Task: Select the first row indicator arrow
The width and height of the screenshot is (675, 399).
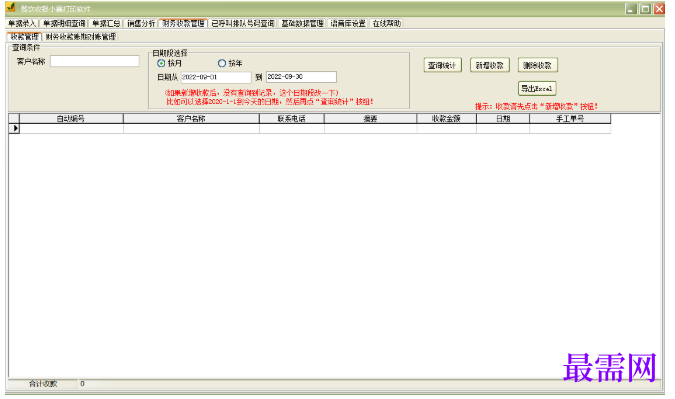Action: coord(14,128)
